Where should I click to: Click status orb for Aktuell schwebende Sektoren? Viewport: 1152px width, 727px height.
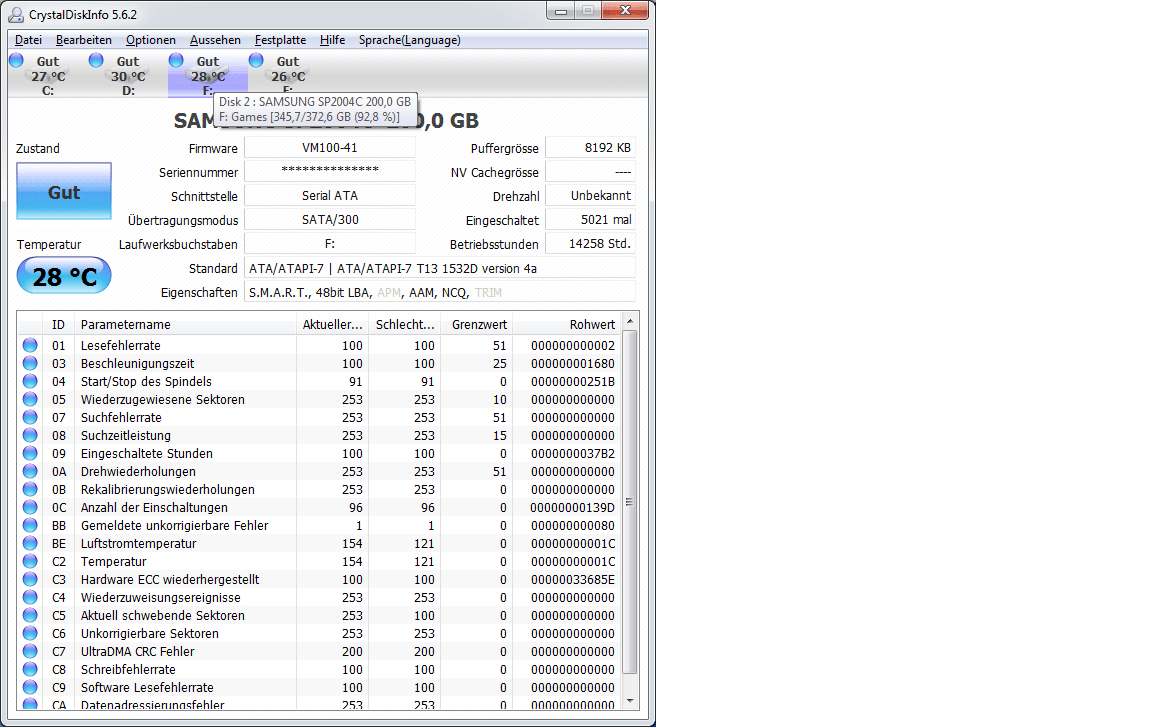tap(30, 615)
